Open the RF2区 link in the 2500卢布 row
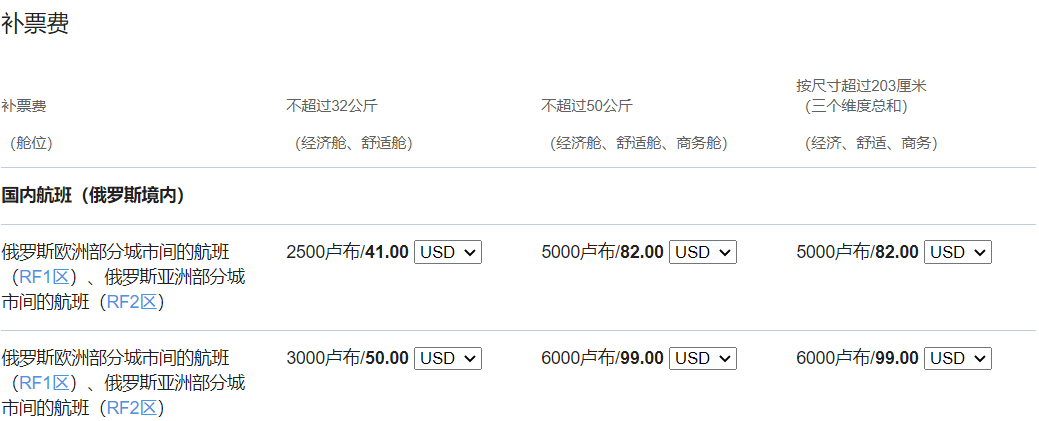The height and width of the screenshot is (421, 1039). pos(132,301)
